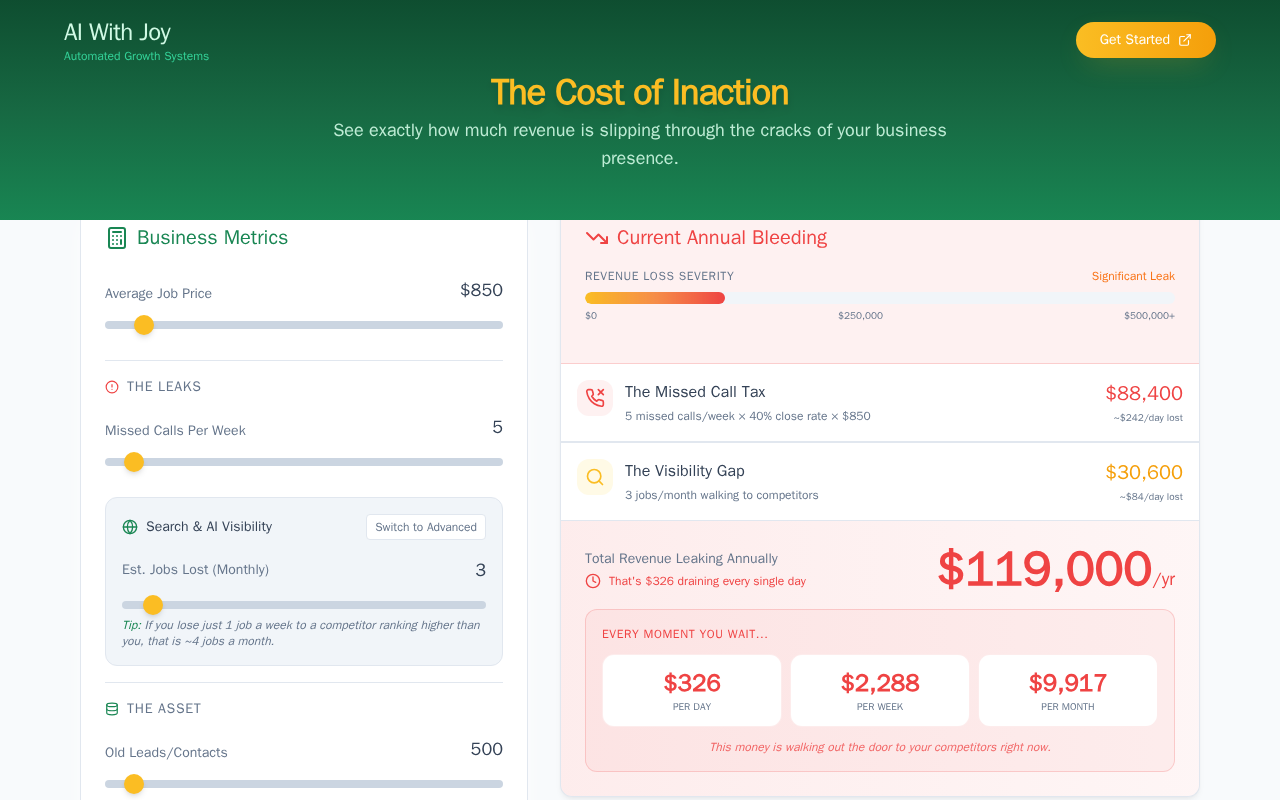This screenshot has width=1280, height=800.
Task: Click the clock icon next to draining text
Action: (593, 581)
